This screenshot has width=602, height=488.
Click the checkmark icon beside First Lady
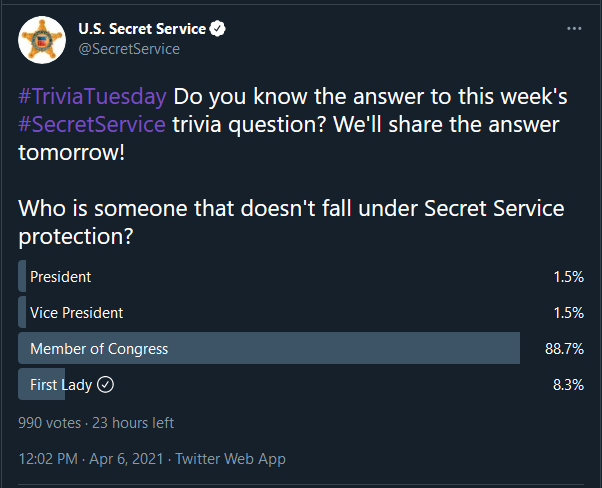click(x=105, y=384)
